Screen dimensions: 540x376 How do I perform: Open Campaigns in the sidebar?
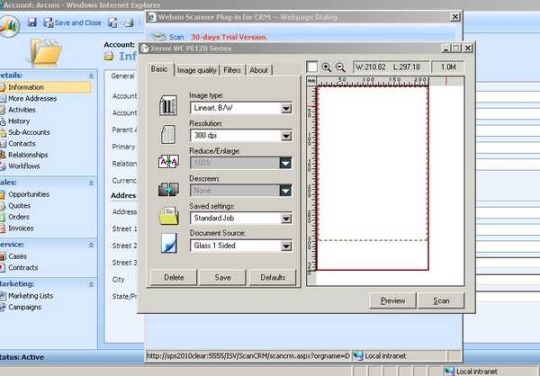coord(24,307)
